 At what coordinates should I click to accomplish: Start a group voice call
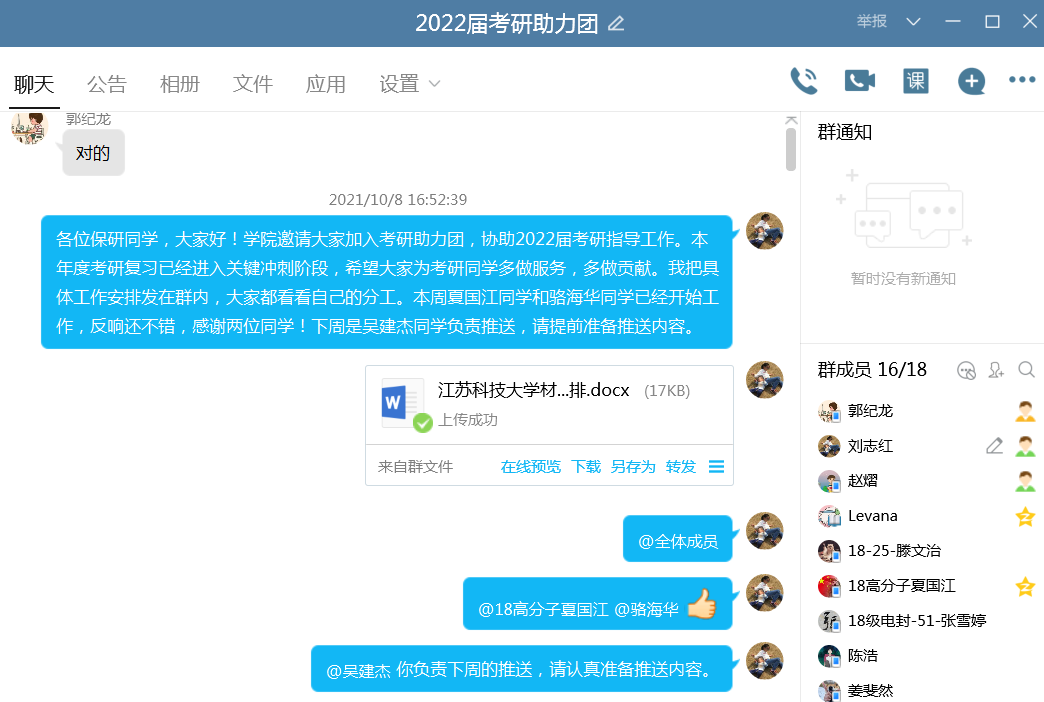pos(804,81)
